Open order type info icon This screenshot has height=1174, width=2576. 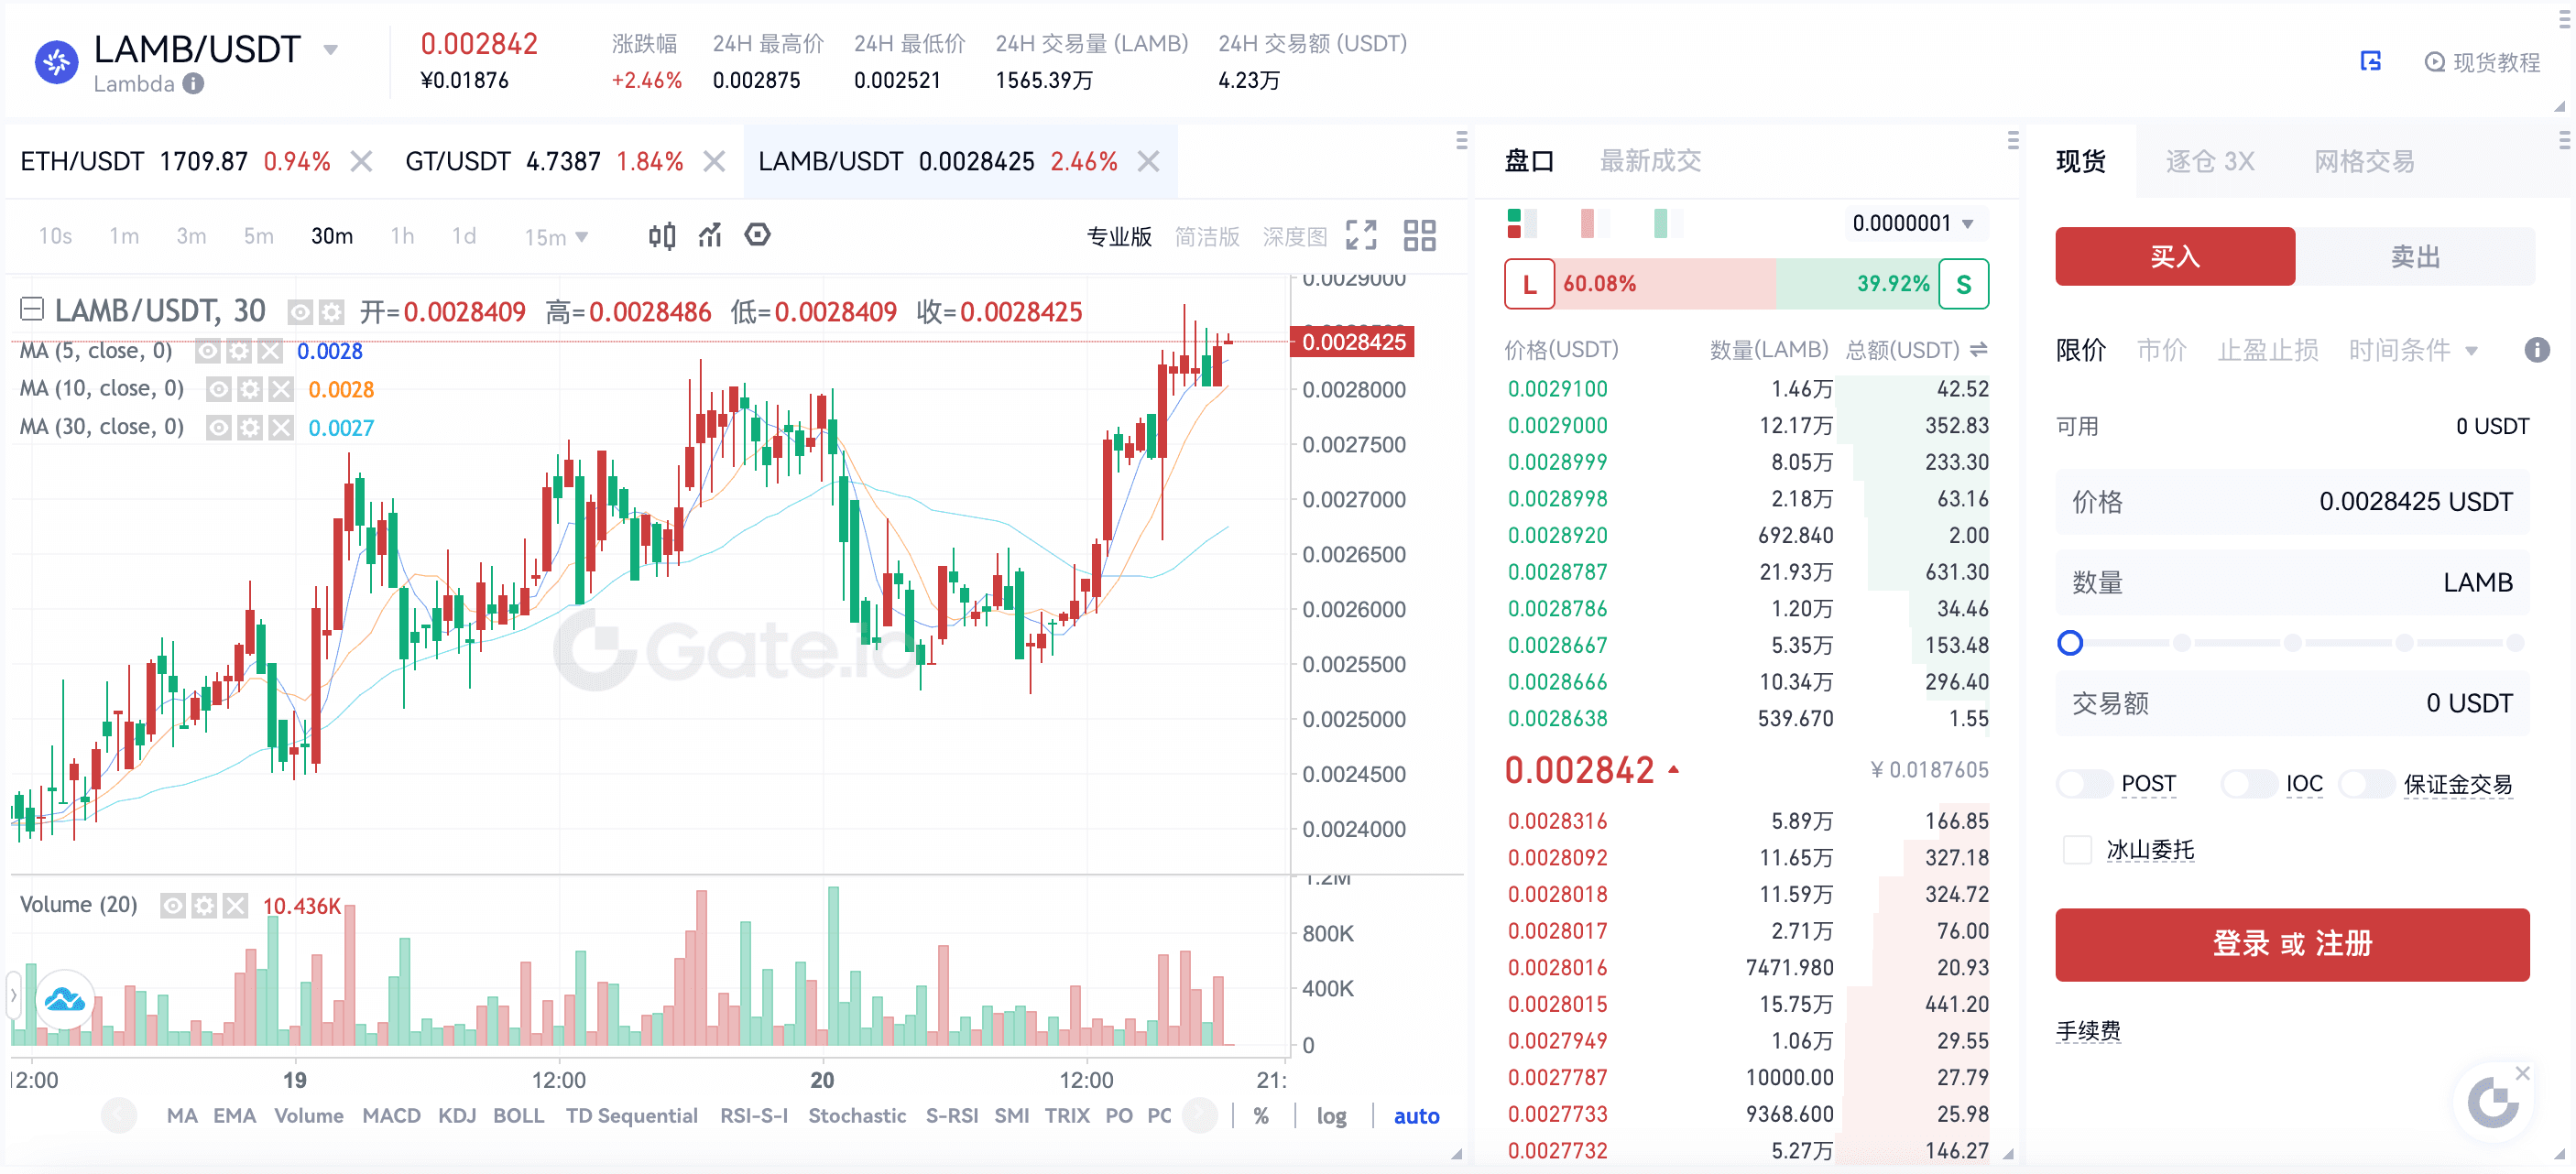pyautogui.click(x=2536, y=350)
